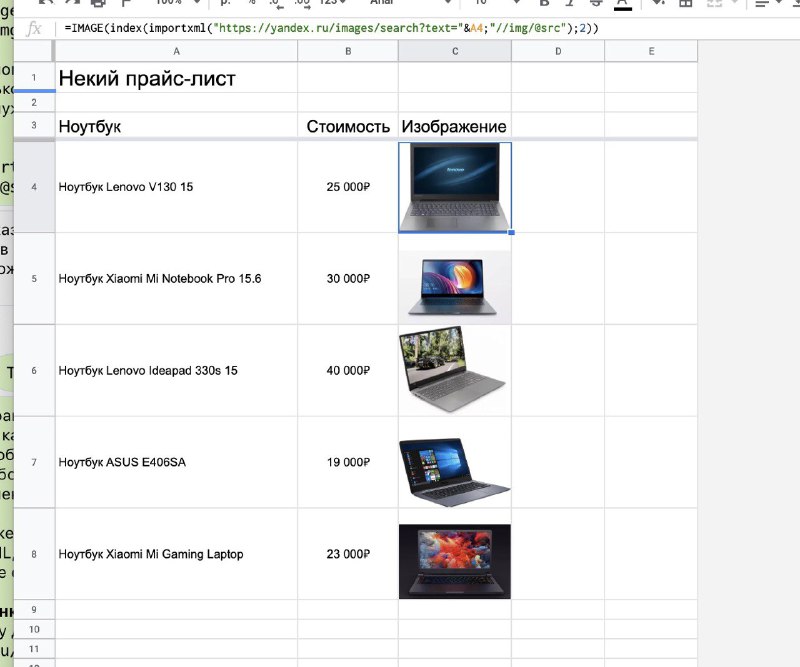Select row 11 header

click(x=34, y=649)
